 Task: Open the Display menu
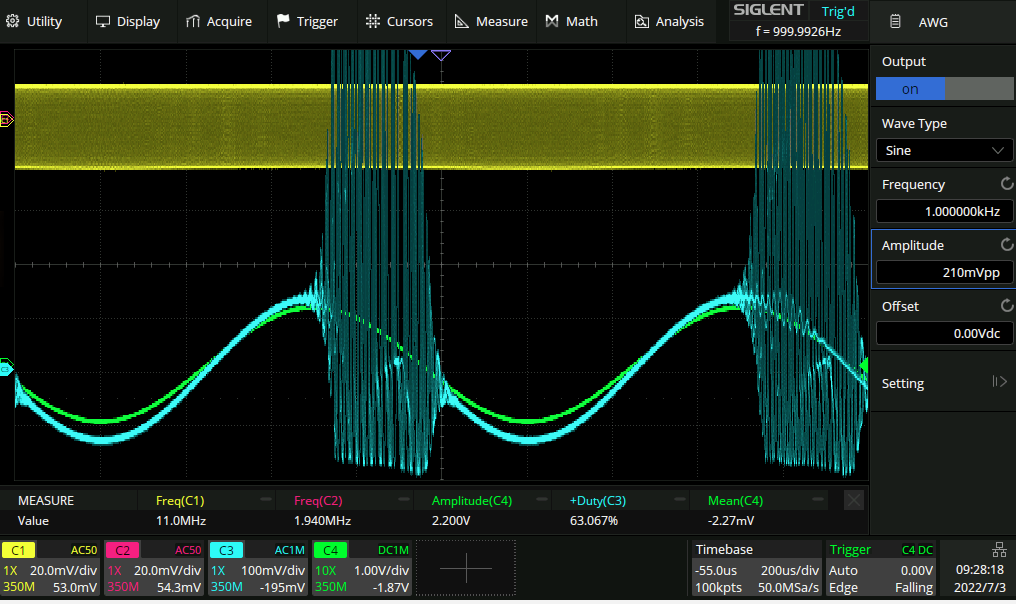tap(127, 21)
